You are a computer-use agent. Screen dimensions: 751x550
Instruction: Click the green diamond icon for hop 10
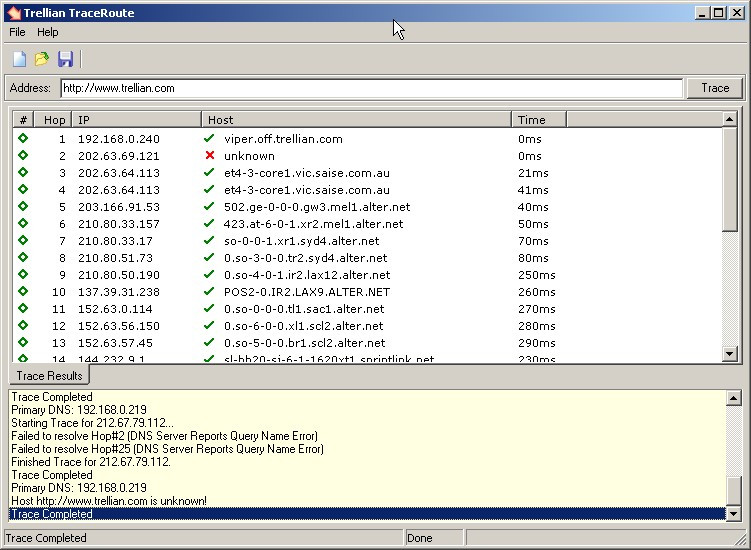click(23, 291)
